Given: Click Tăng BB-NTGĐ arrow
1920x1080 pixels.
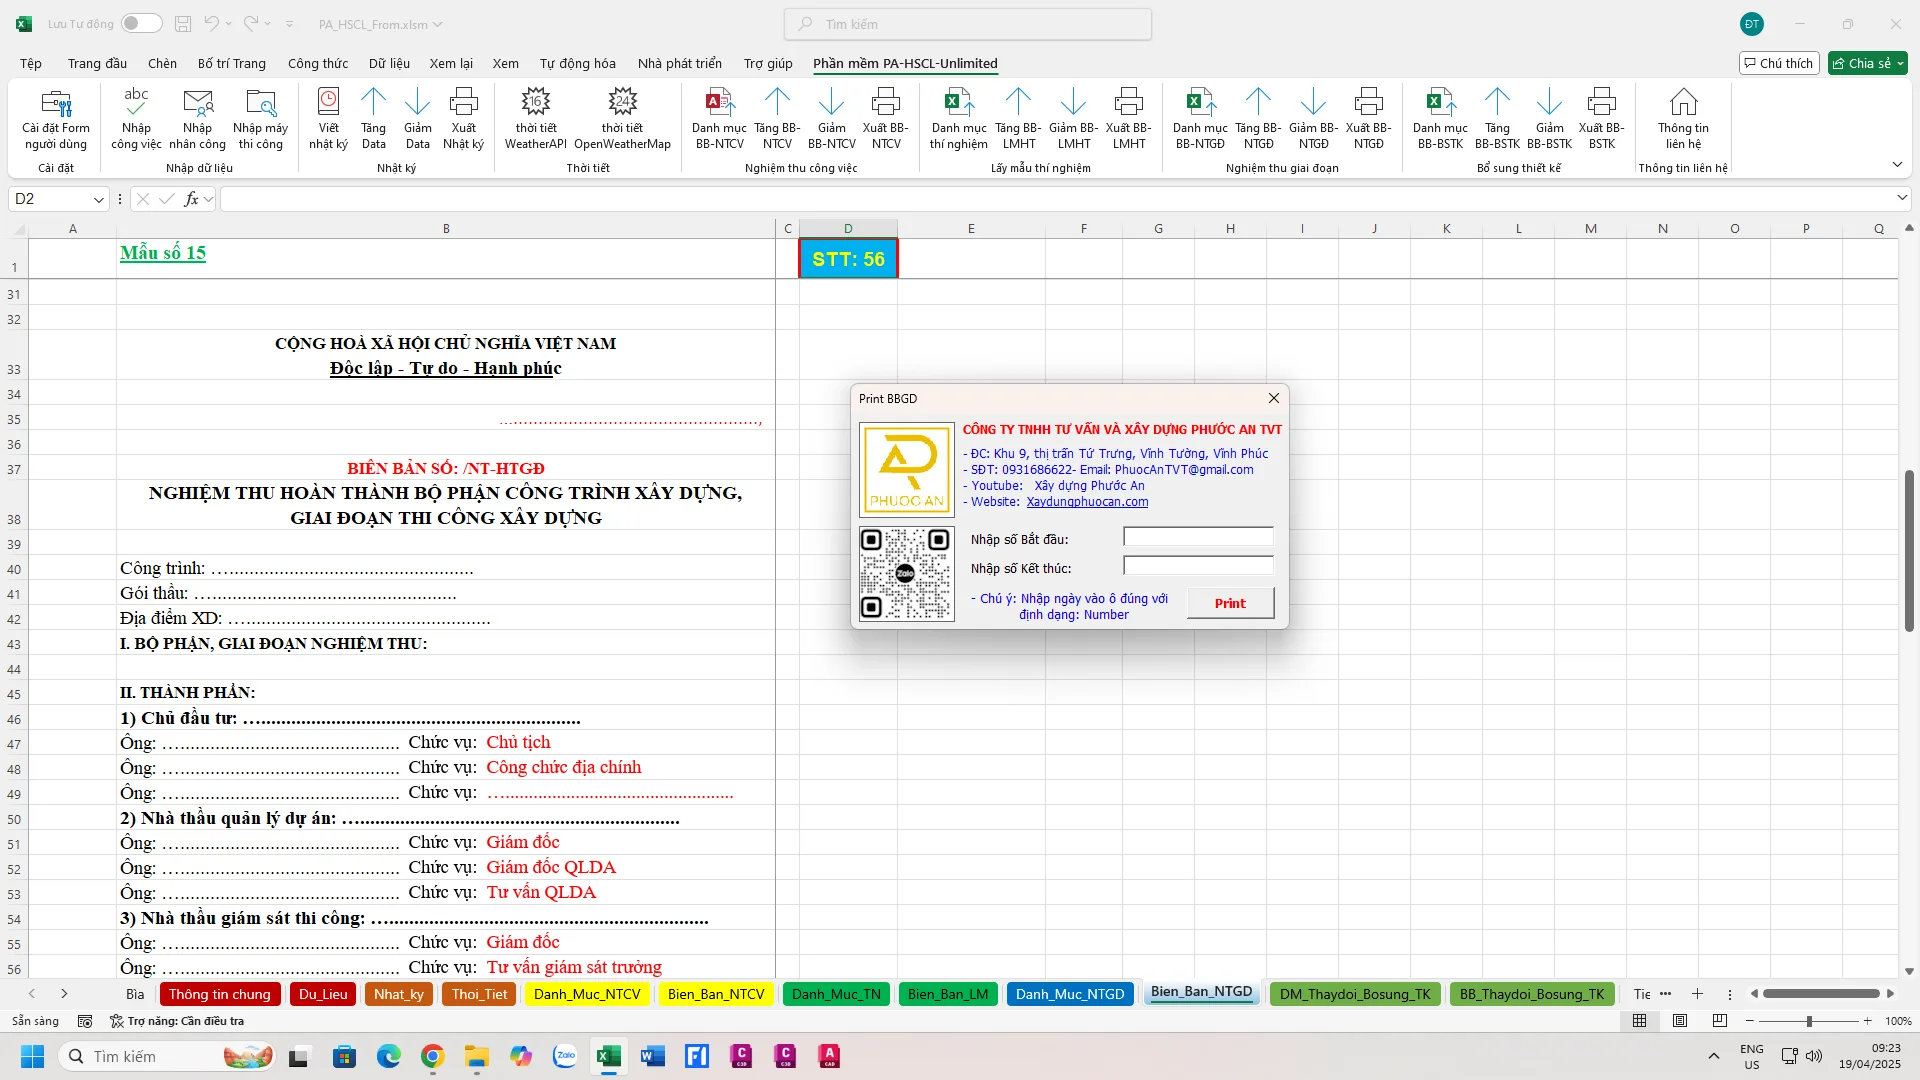Looking at the screenshot, I should coord(1258,119).
